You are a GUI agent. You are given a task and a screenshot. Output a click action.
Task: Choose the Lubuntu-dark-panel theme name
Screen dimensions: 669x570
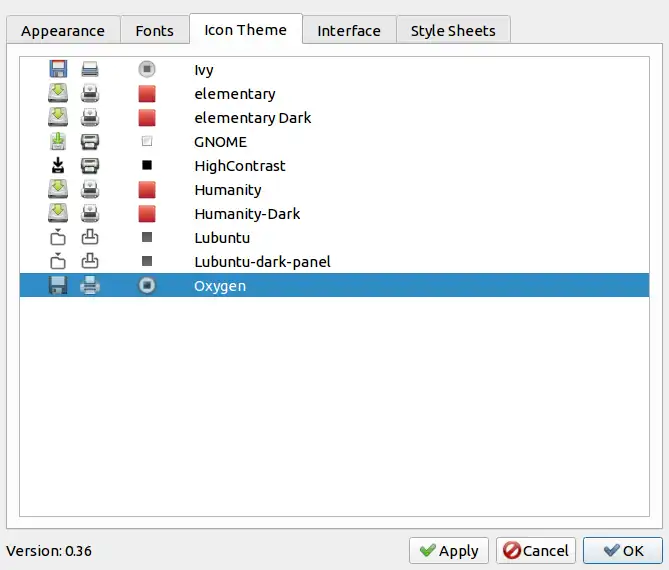point(262,262)
